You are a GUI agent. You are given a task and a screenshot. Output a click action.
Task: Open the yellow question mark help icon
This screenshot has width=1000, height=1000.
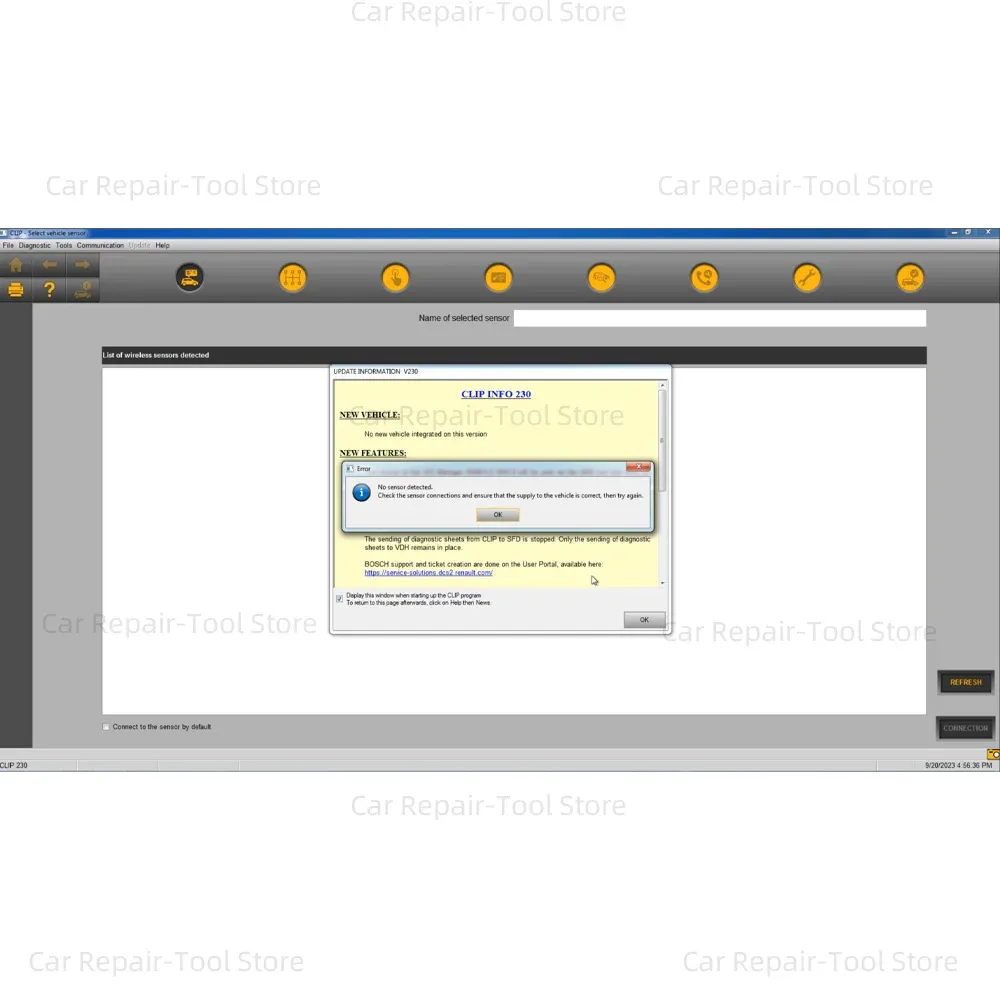[49, 290]
